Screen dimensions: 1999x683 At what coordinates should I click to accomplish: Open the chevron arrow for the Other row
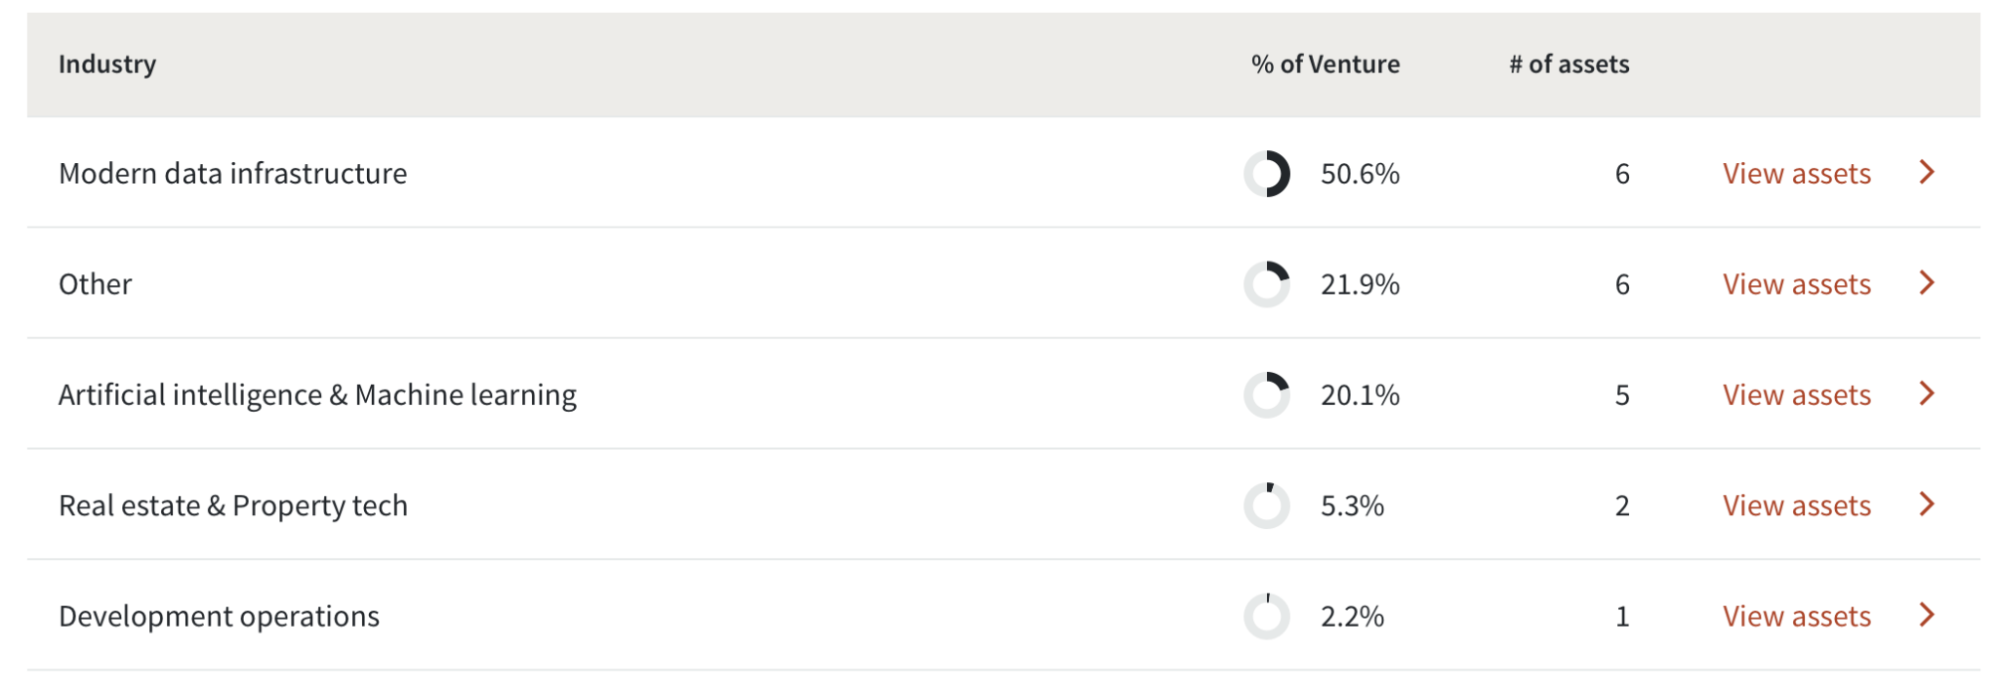click(x=1927, y=283)
